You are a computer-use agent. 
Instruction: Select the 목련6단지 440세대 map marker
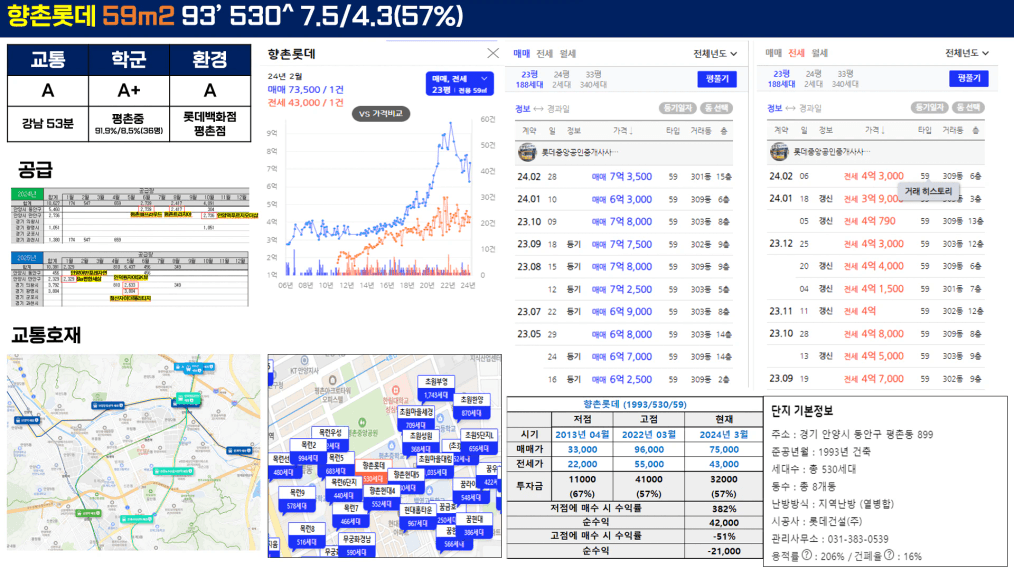[343, 489]
